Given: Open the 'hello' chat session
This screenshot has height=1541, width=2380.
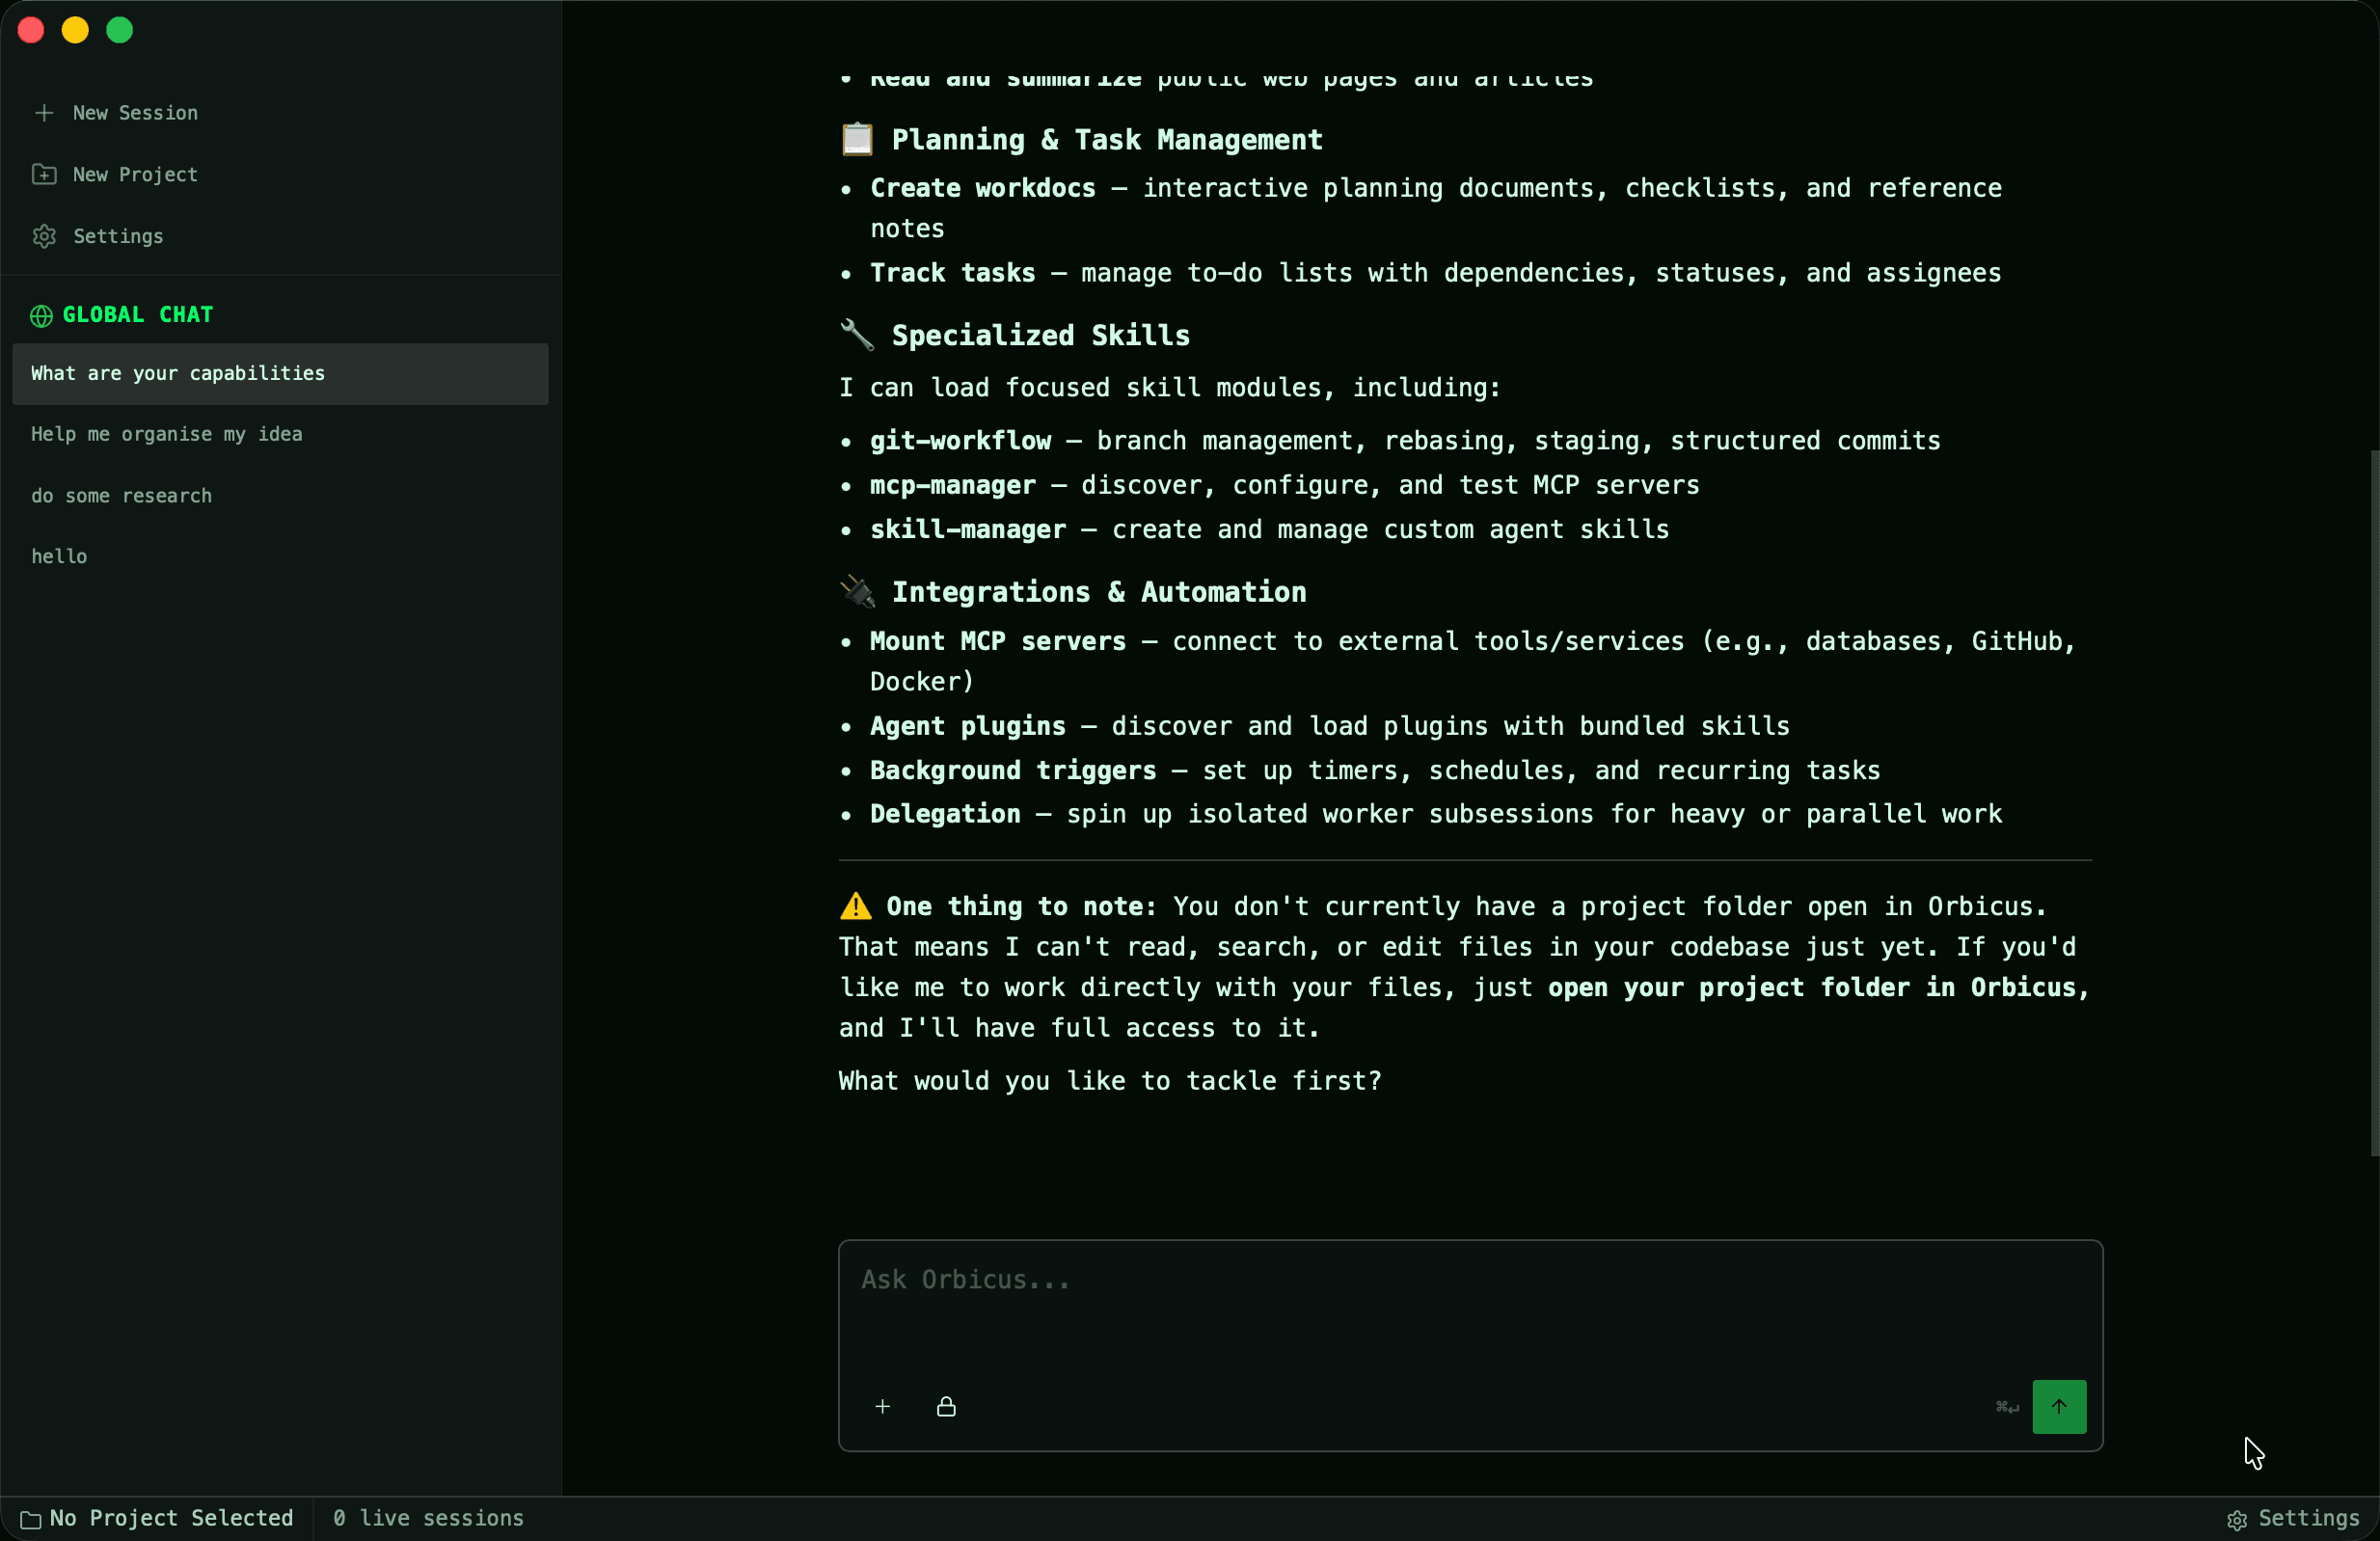Looking at the screenshot, I should pos(280,556).
